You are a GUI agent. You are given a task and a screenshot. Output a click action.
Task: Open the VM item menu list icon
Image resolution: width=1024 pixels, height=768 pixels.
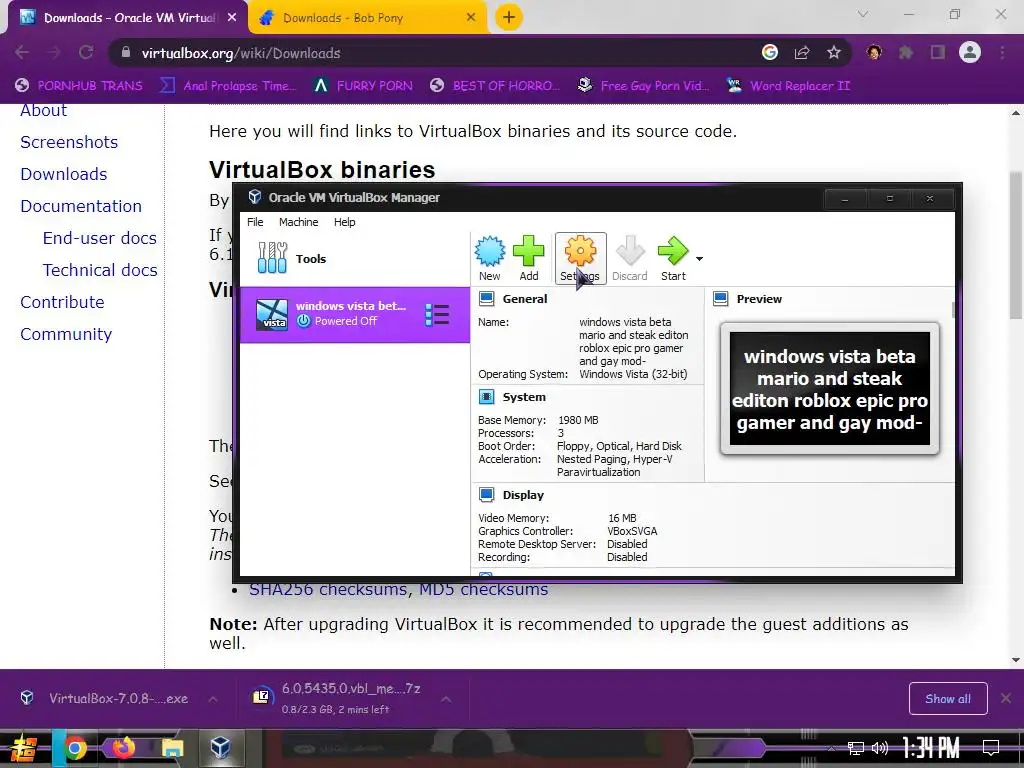[x=437, y=315]
